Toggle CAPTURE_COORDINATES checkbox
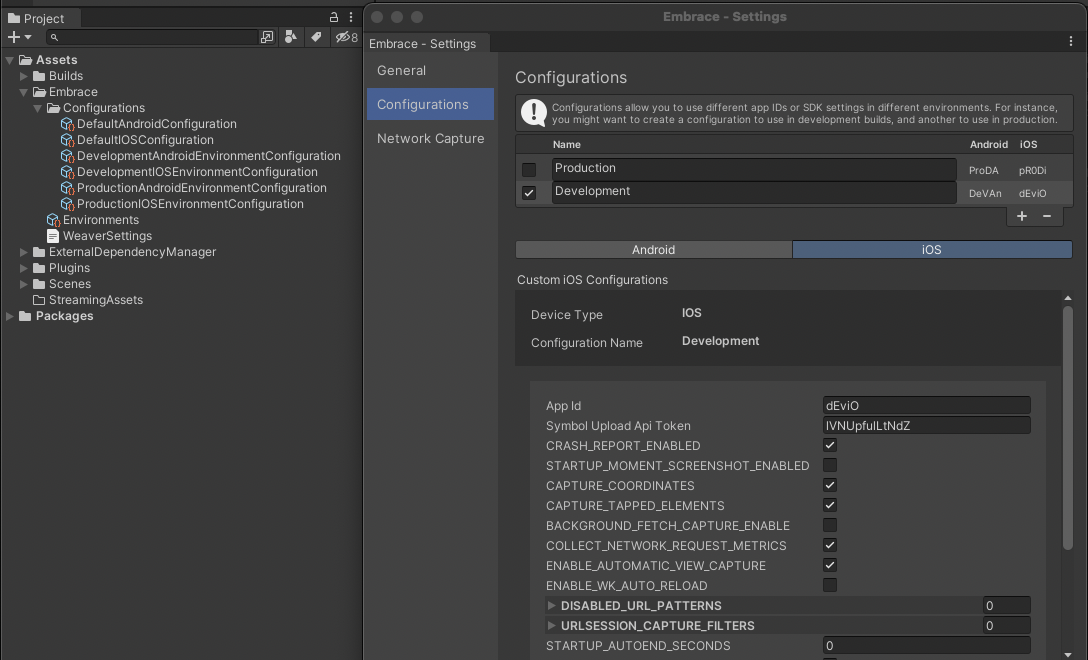The height and width of the screenshot is (660, 1088). 830,485
